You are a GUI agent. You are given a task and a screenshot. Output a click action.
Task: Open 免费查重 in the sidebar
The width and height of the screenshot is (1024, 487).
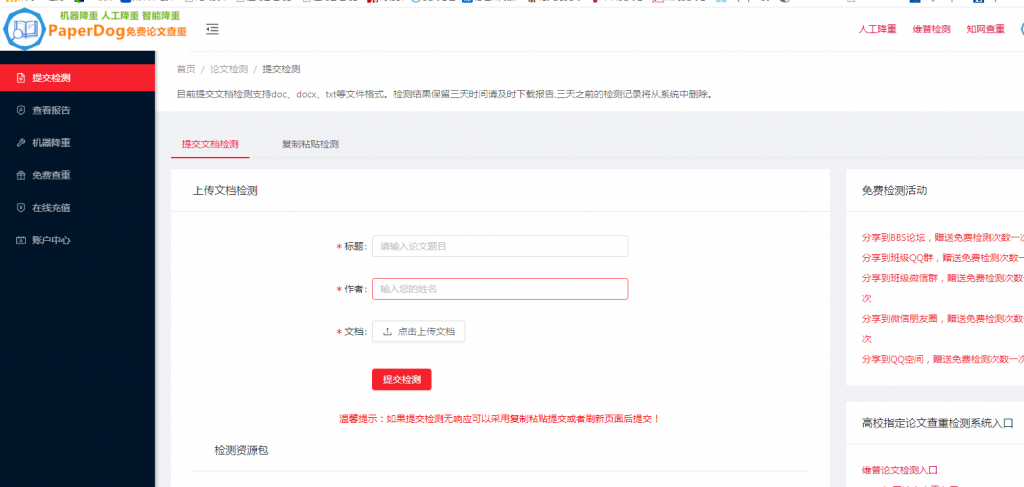coord(77,175)
